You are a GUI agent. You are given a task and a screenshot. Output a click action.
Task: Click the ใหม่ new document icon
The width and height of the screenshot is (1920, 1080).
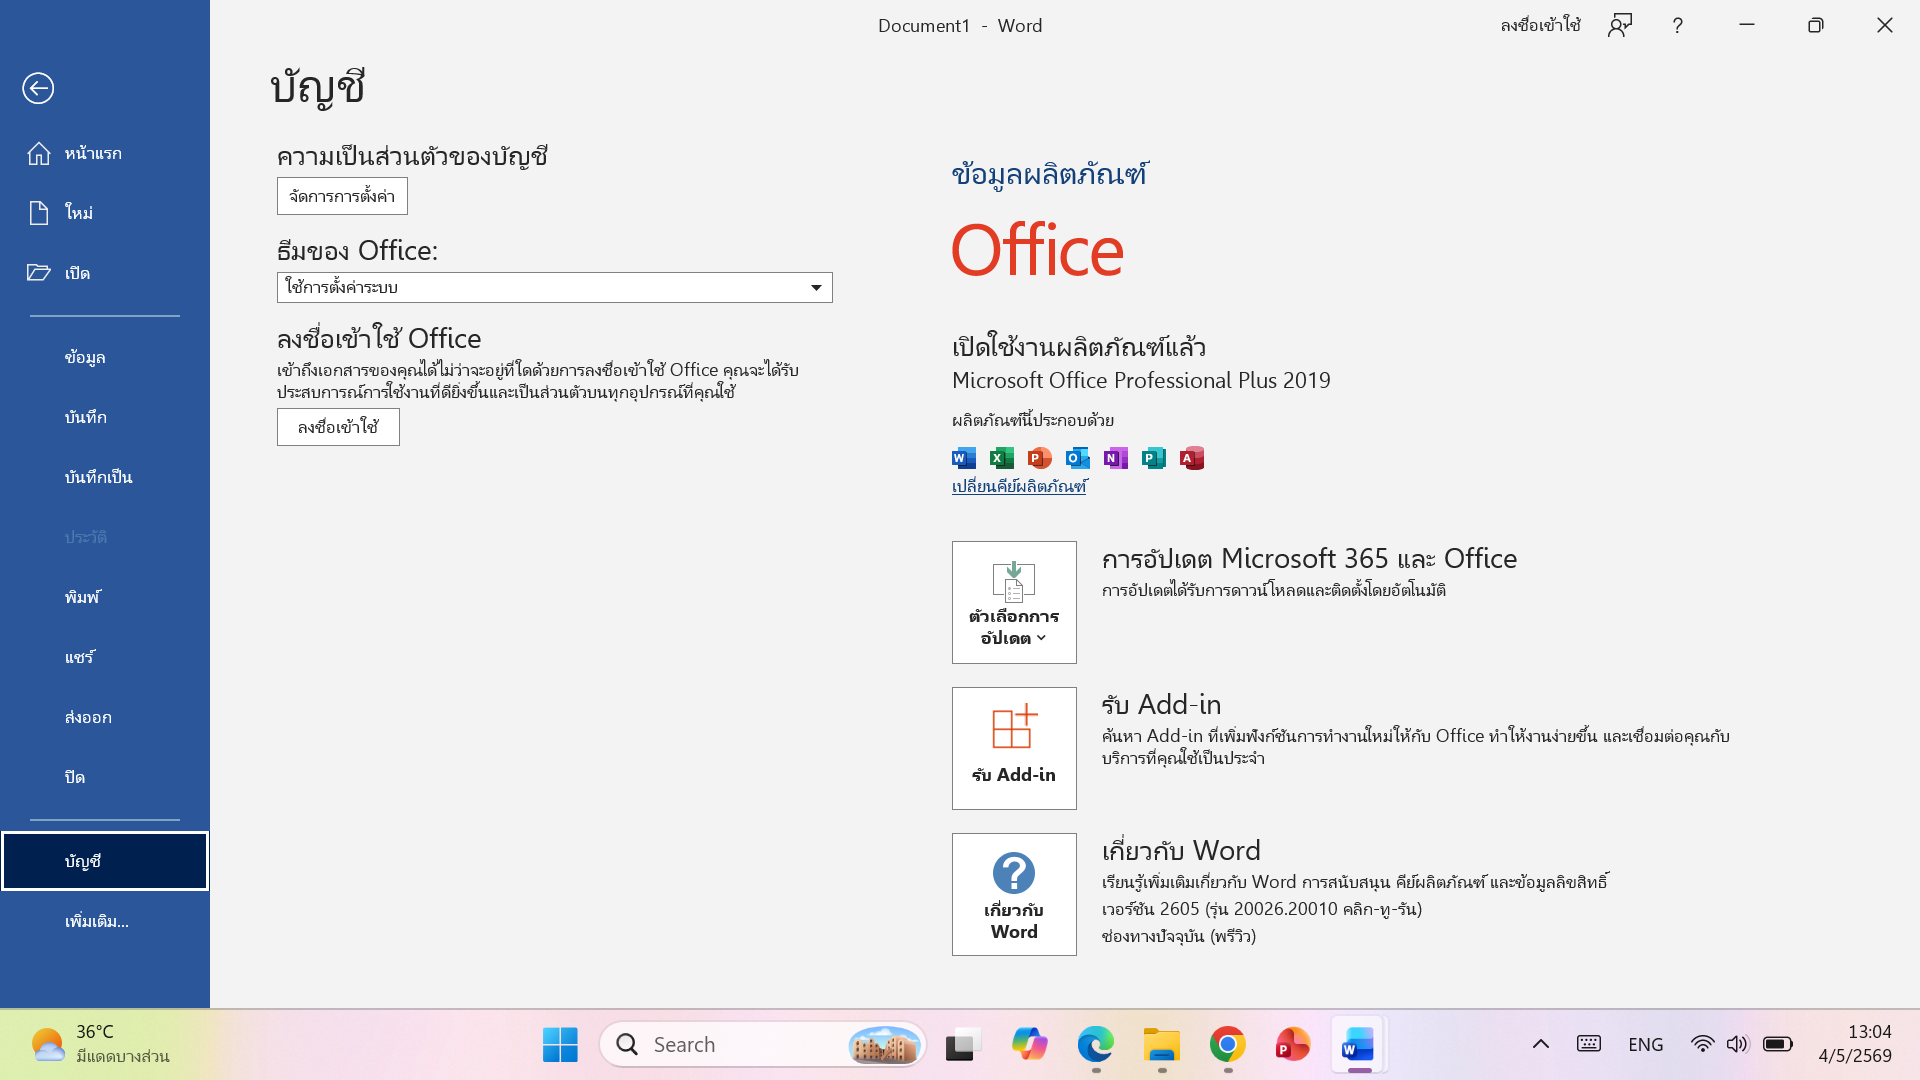pyautogui.click(x=38, y=212)
